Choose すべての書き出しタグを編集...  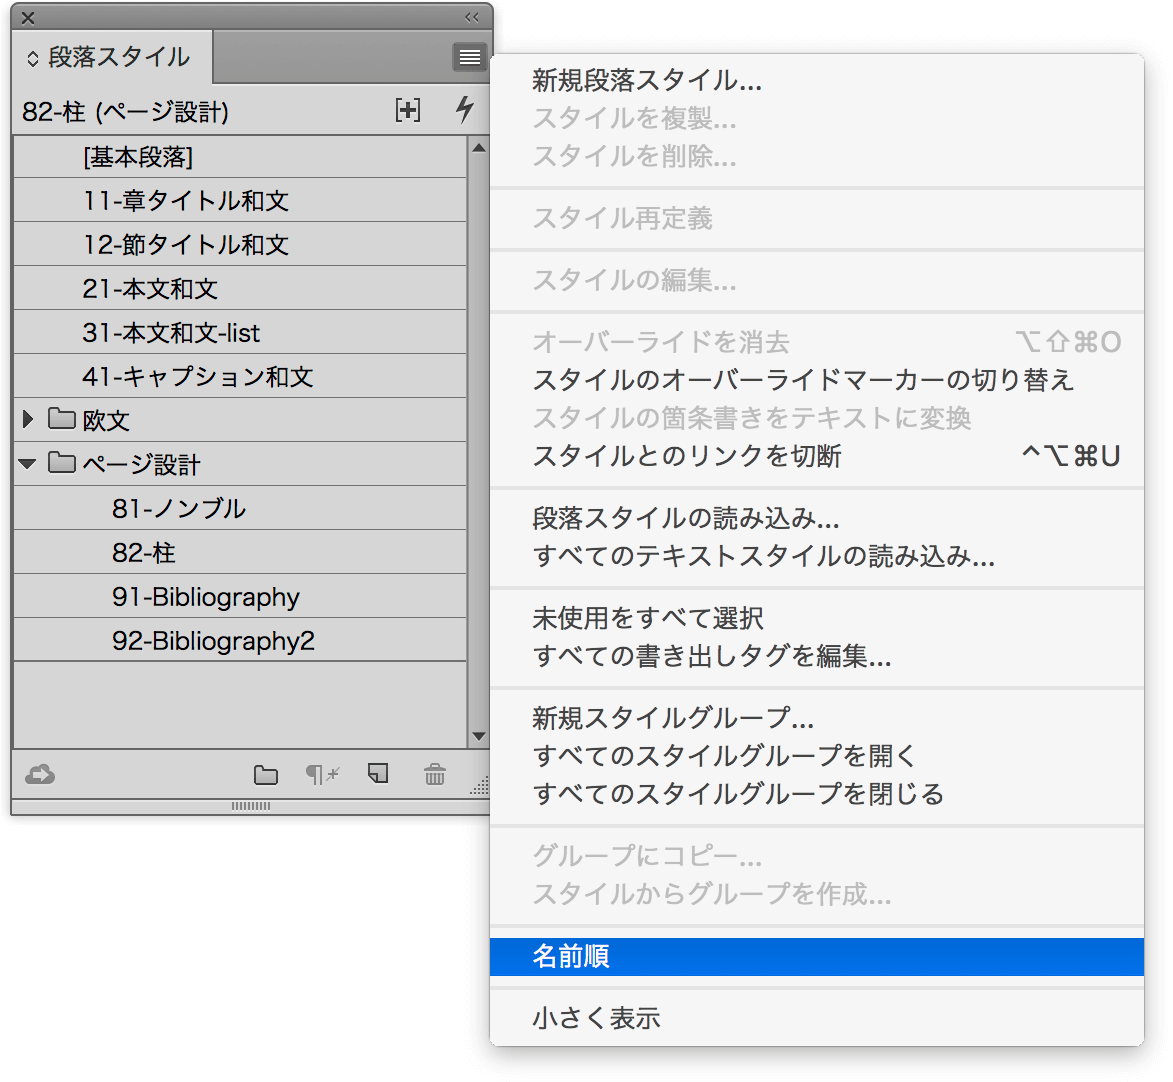817,656
